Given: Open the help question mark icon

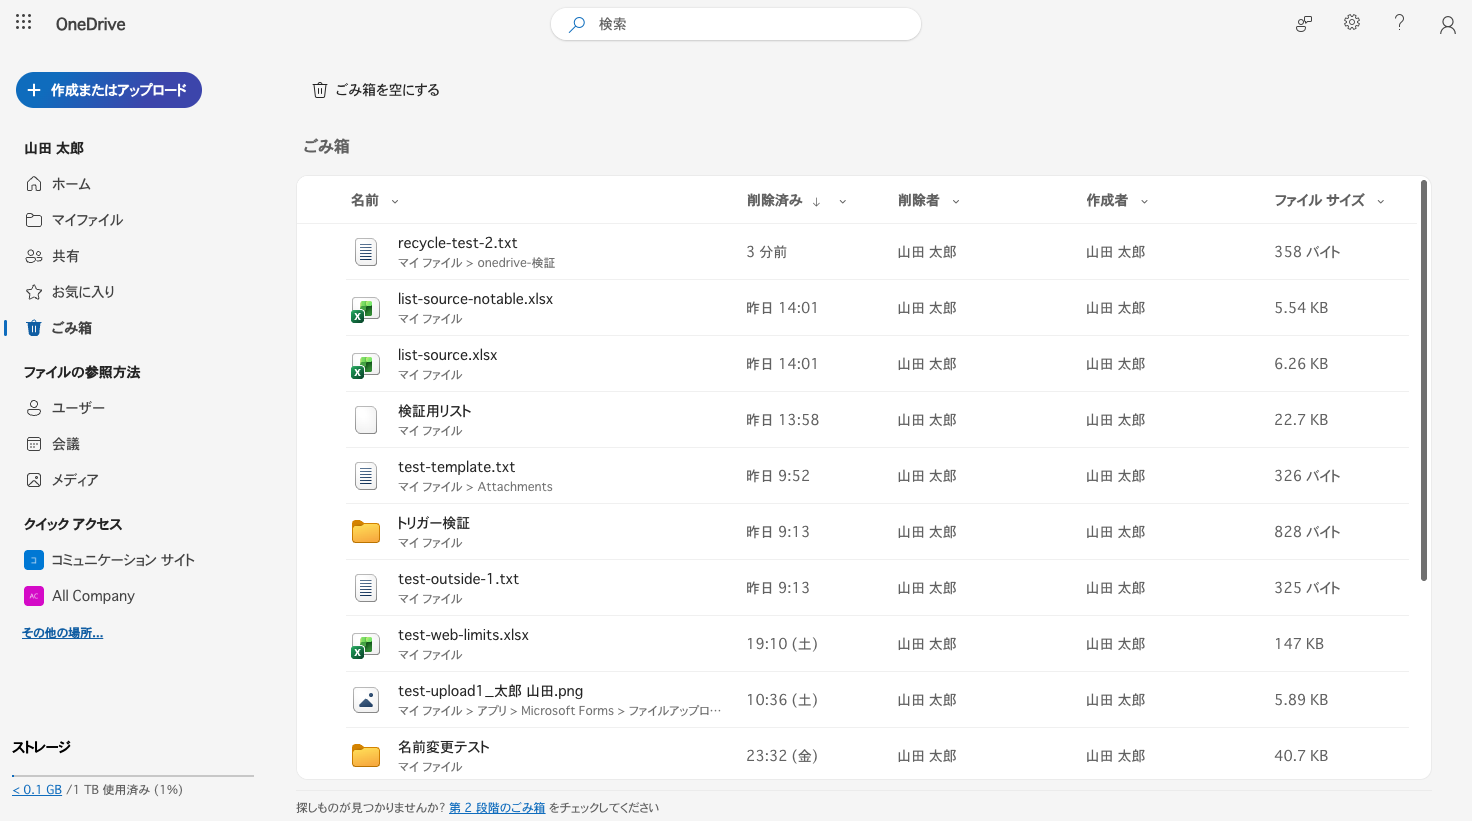Looking at the screenshot, I should (x=1399, y=23).
